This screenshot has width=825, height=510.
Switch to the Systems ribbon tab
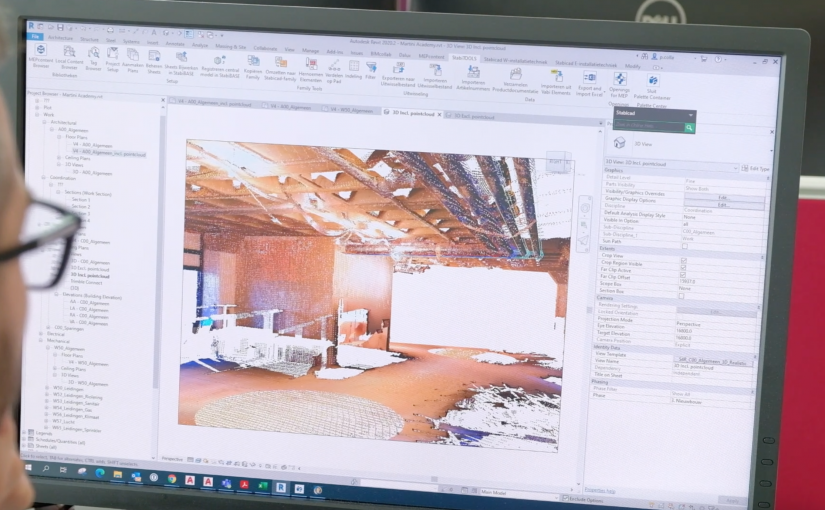[x=131, y=41]
